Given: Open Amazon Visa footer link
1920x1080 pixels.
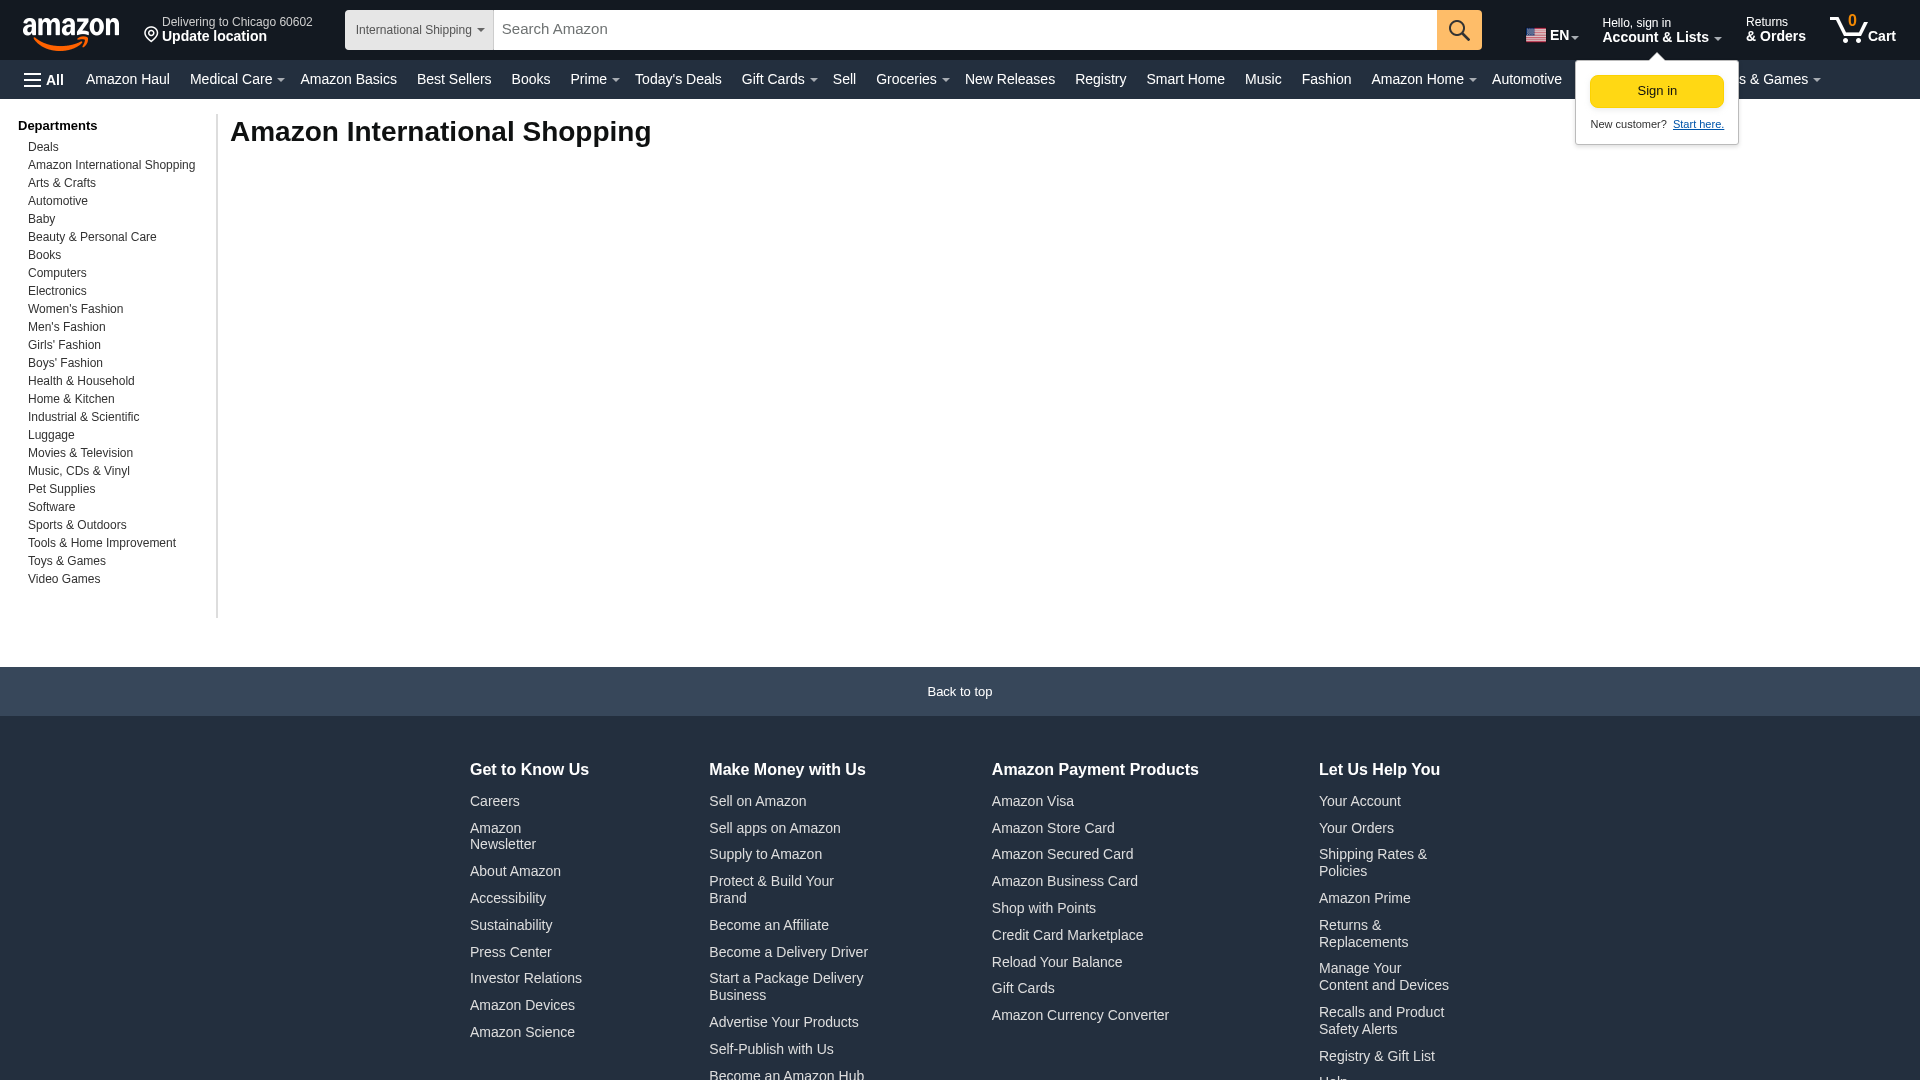Looking at the screenshot, I should pyautogui.click(x=1032, y=801).
